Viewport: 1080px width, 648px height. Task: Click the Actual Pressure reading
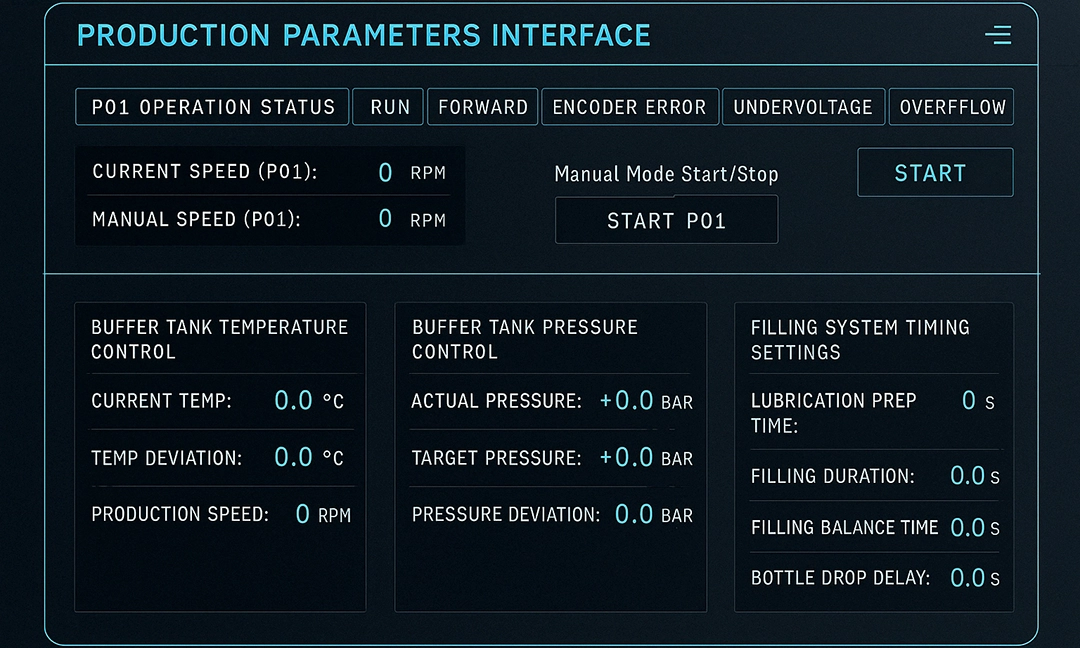click(627, 401)
